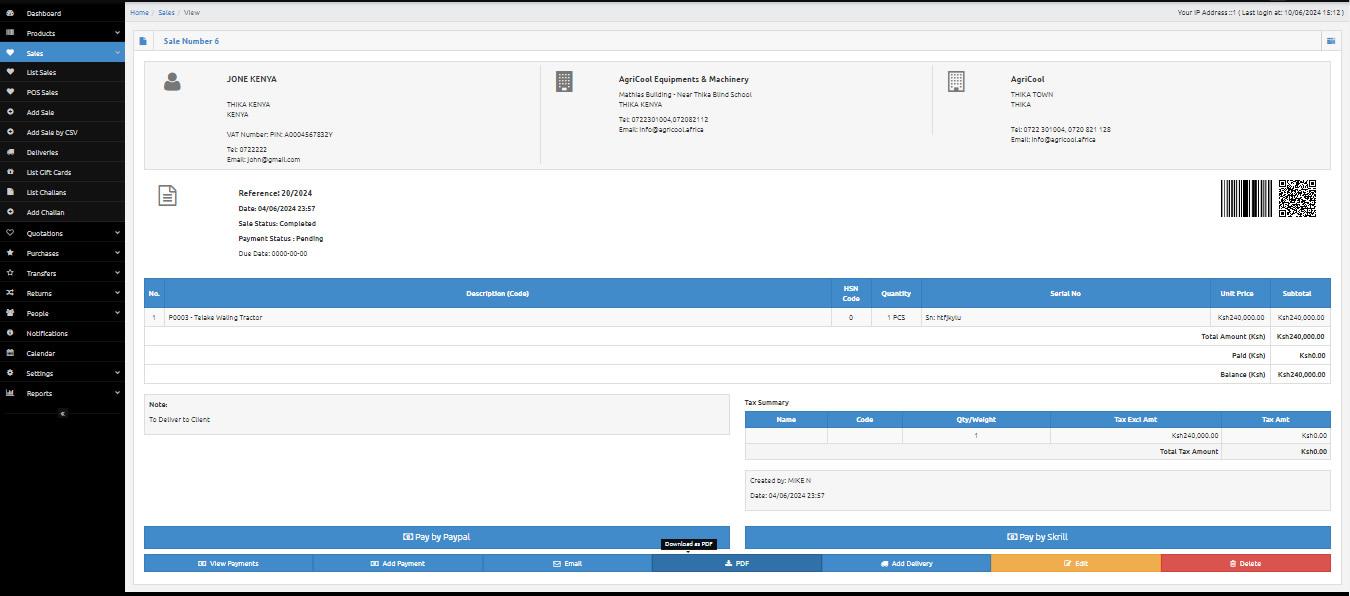Expand the Settings menu chevron
Screen dimensions: 1350x596
tap(117, 373)
